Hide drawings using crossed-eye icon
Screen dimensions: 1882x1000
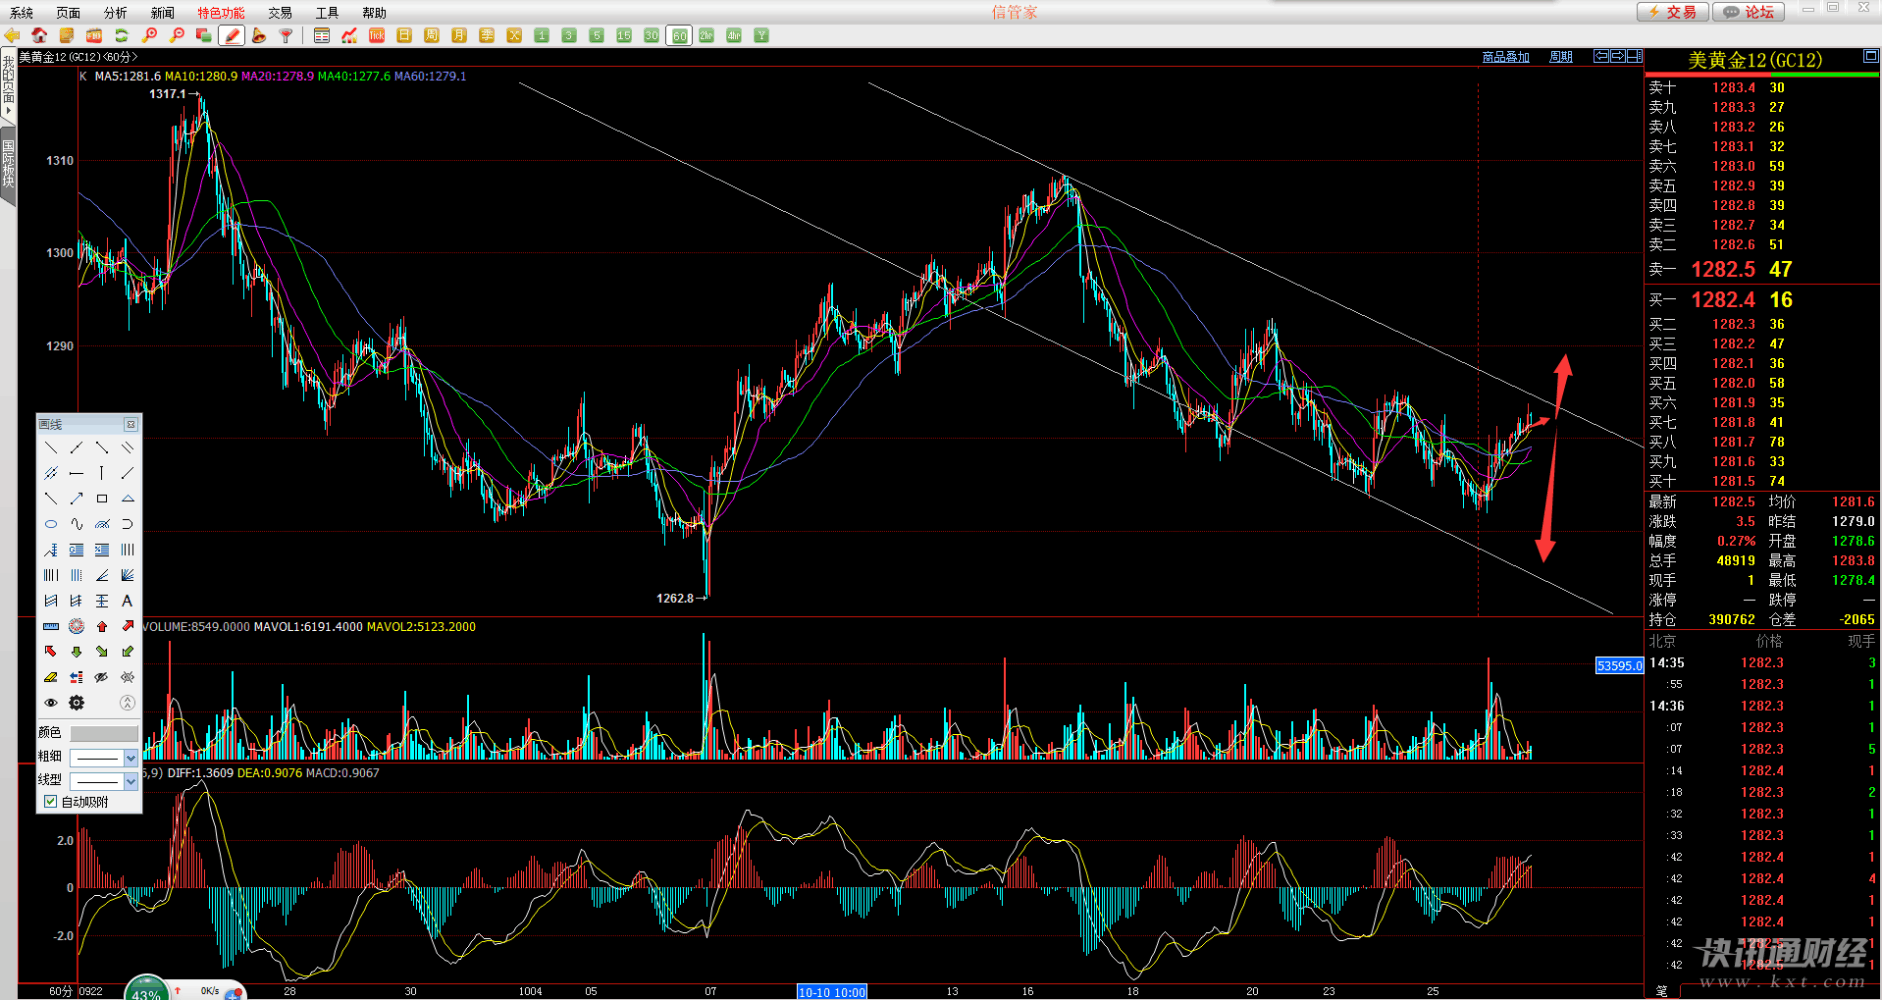101,677
